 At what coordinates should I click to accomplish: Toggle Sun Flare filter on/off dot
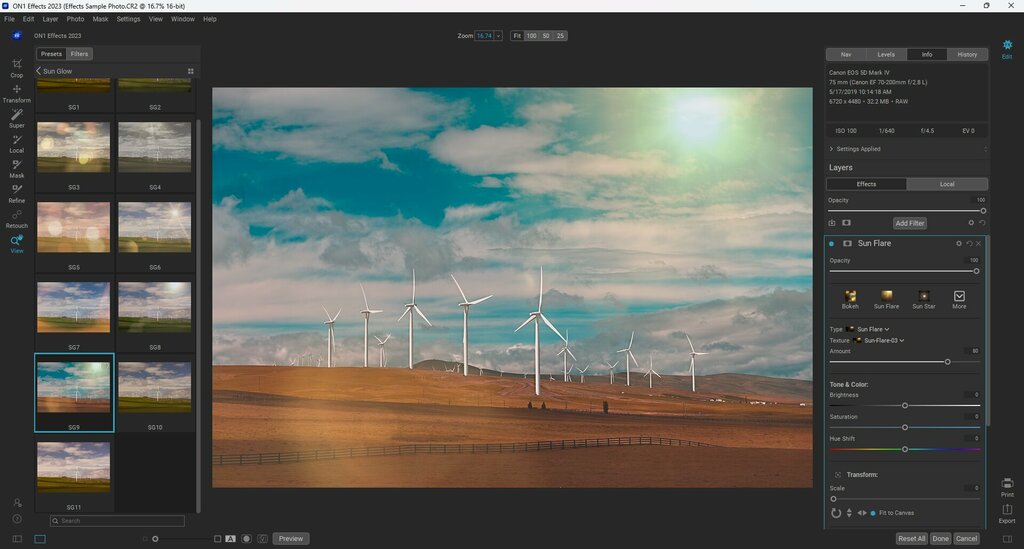[x=831, y=243]
